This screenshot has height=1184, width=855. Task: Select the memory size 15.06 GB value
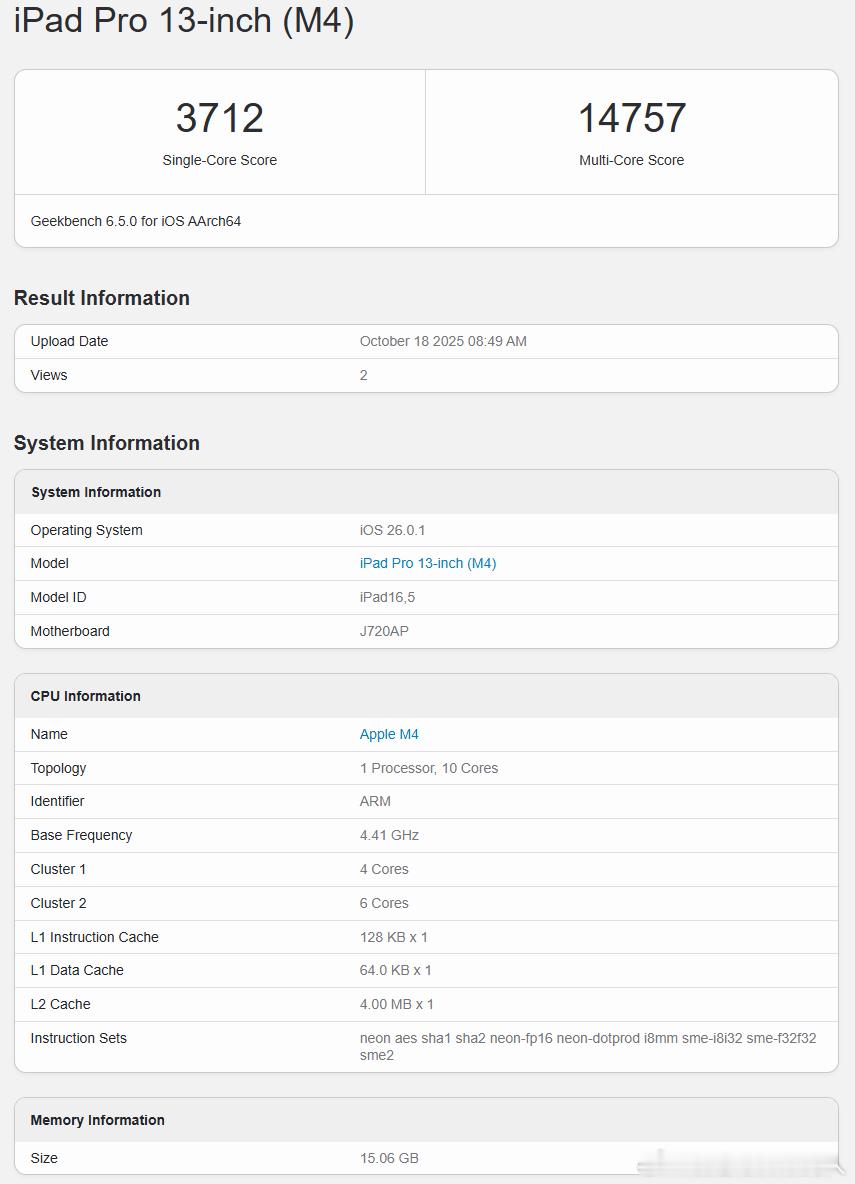tap(389, 1158)
